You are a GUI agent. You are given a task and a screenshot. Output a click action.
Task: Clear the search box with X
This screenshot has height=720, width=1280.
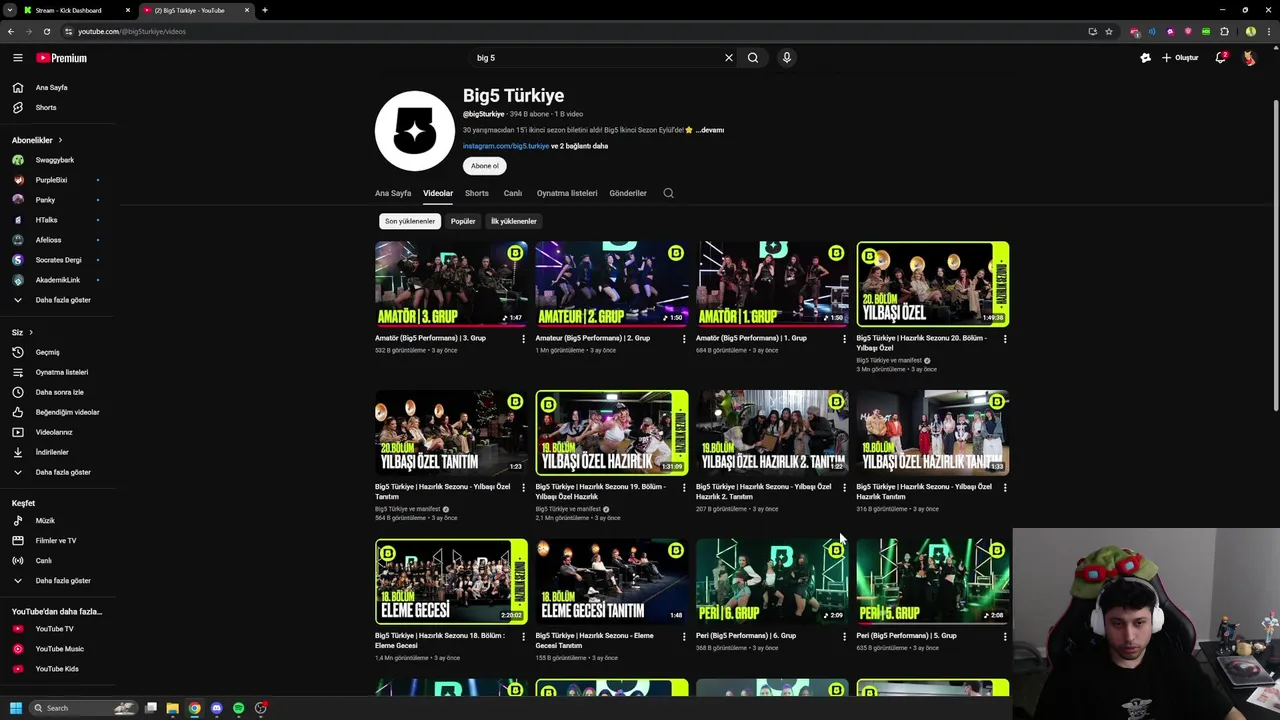click(x=729, y=58)
